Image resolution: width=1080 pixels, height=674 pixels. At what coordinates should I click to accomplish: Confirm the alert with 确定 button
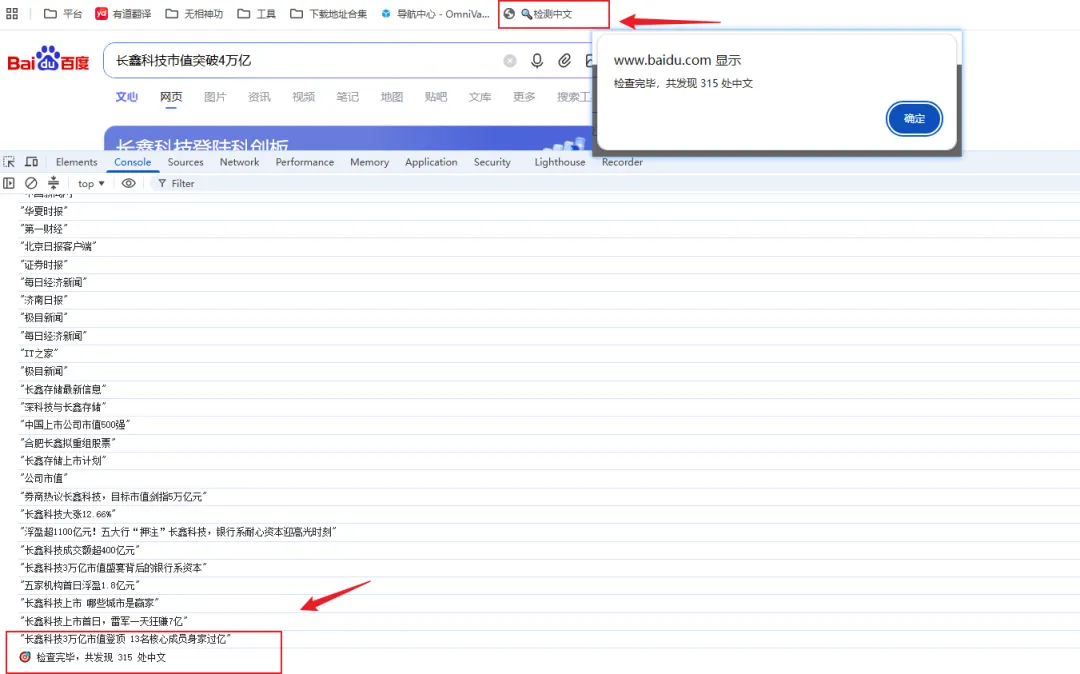(914, 118)
